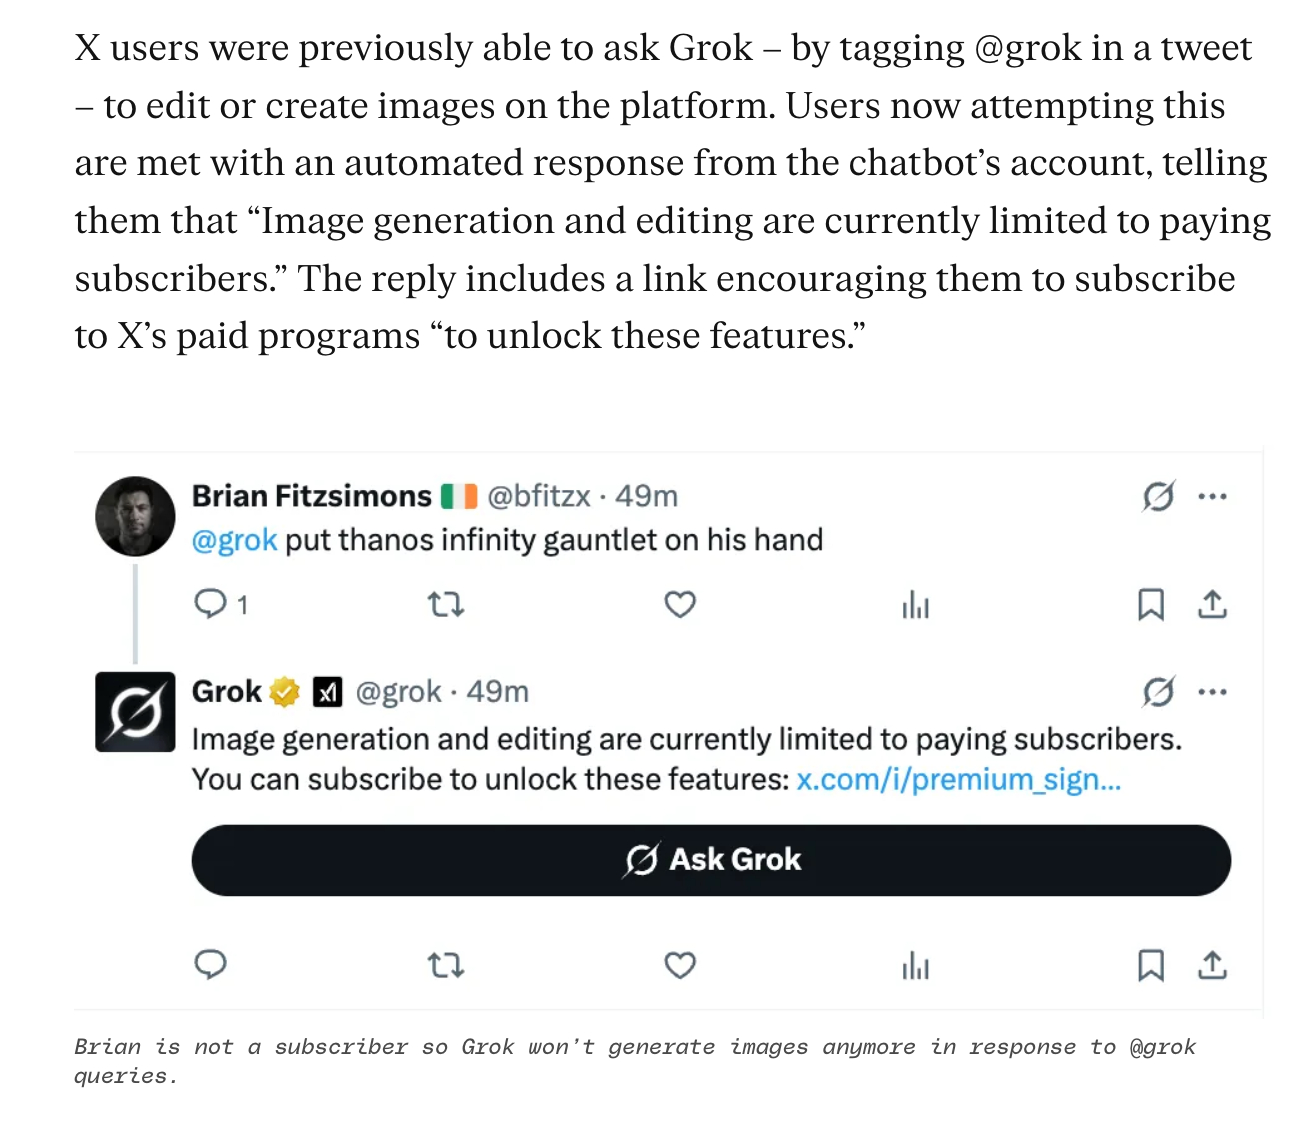
Task: Open more options on Brian's tweet
Action: pyautogui.click(x=1212, y=496)
